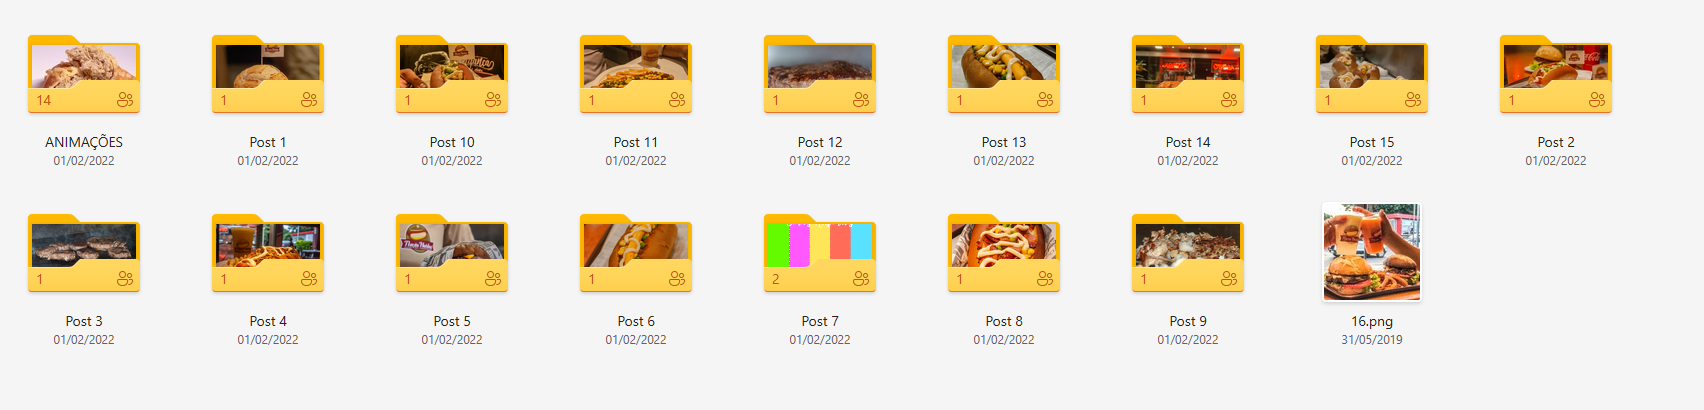Open the Post 4 folder
This screenshot has width=1704, height=410.
pos(268,253)
